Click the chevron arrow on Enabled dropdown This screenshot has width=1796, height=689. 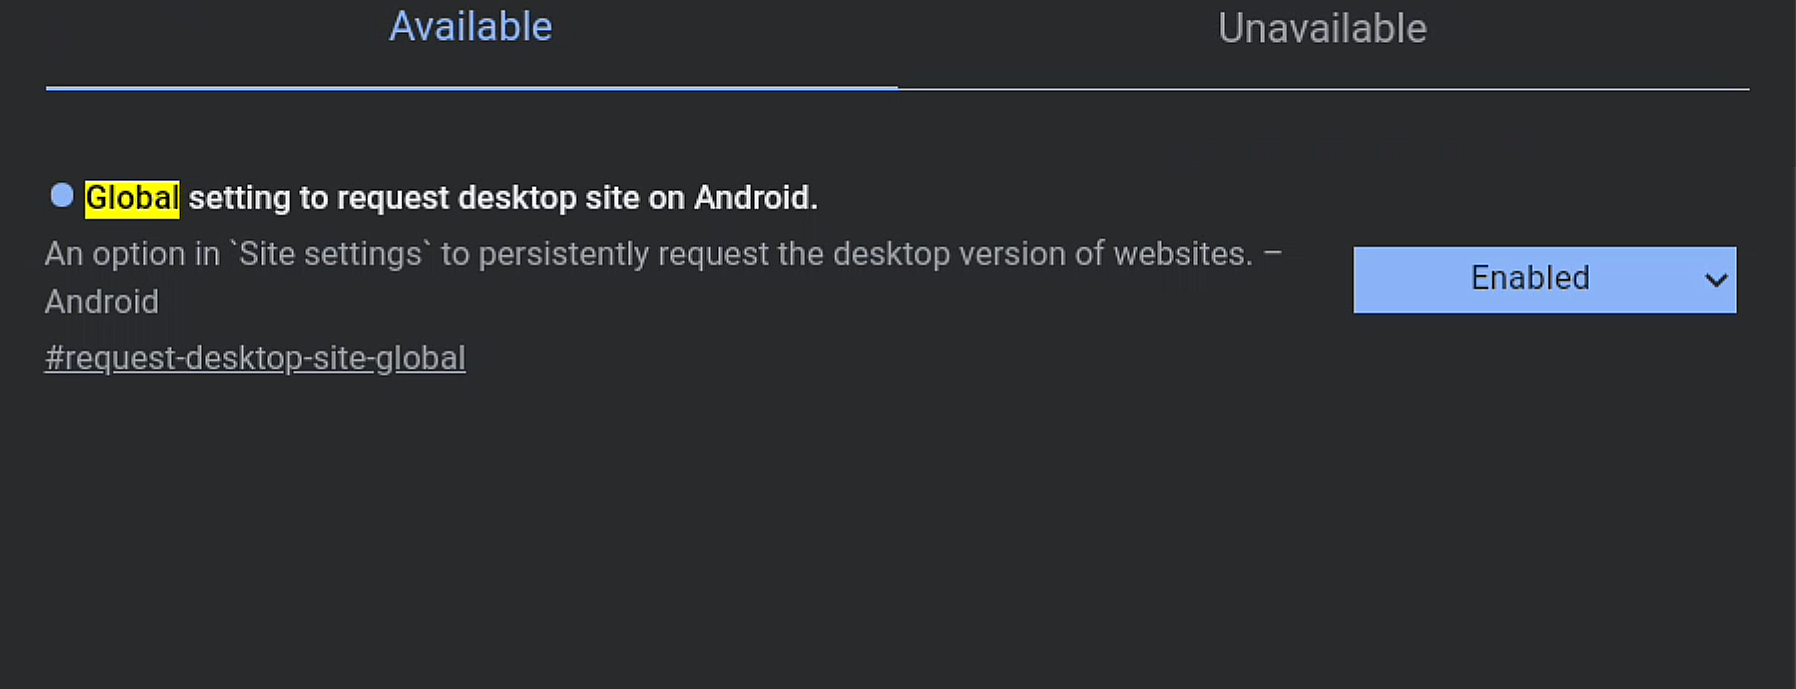(1716, 280)
